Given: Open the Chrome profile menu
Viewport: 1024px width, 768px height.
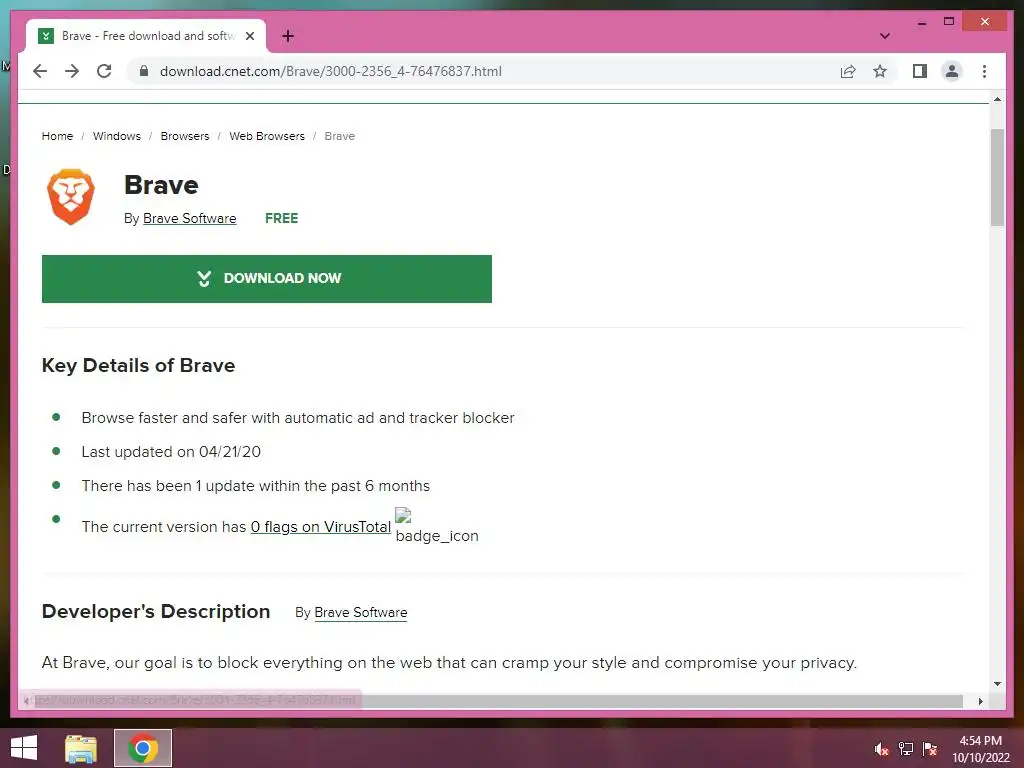Looking at the screenshot, I should coord(952,71).
